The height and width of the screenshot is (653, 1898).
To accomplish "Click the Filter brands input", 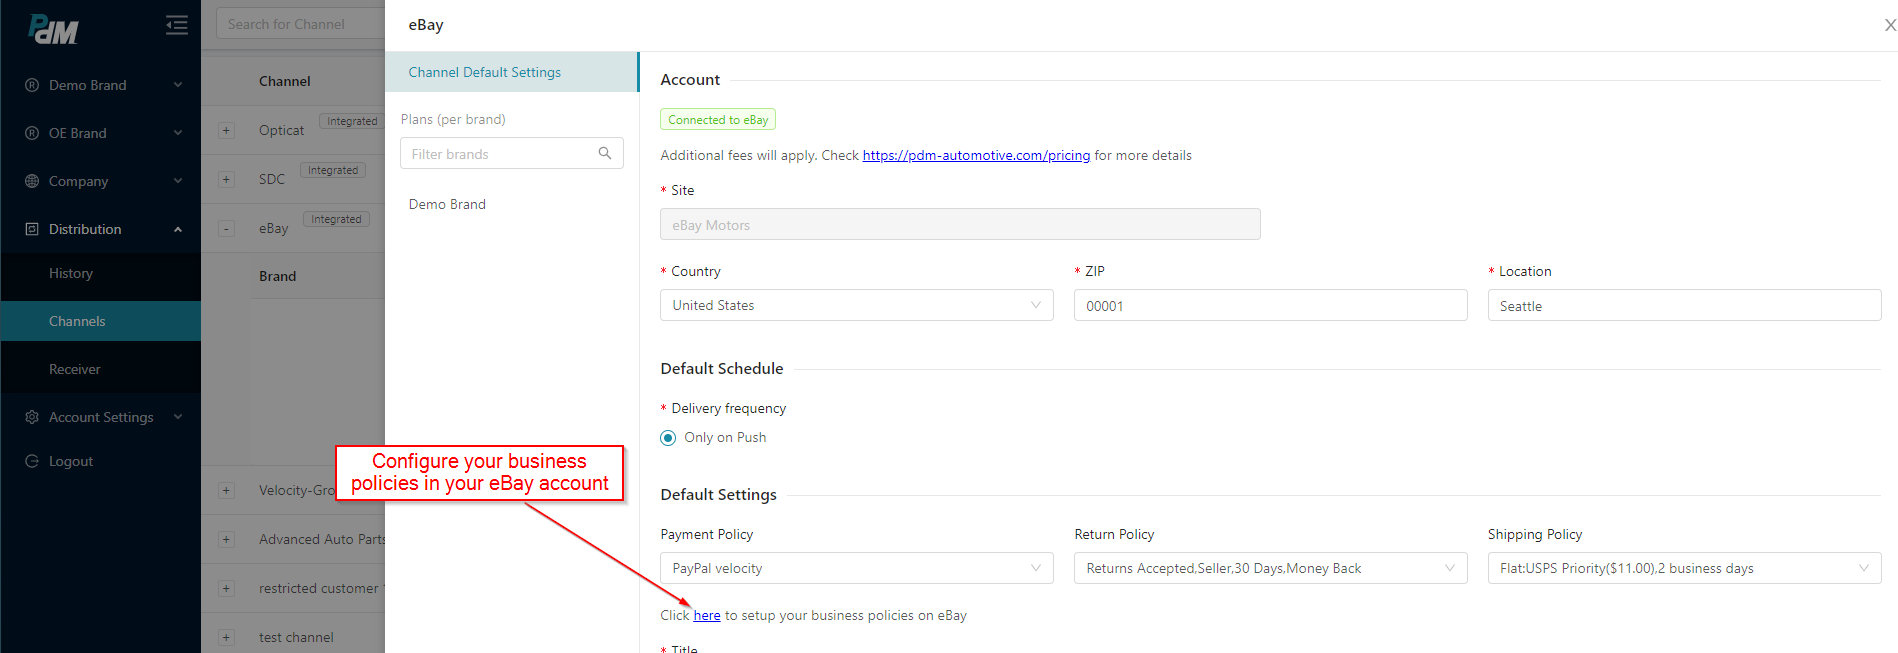I will (512, 153).
